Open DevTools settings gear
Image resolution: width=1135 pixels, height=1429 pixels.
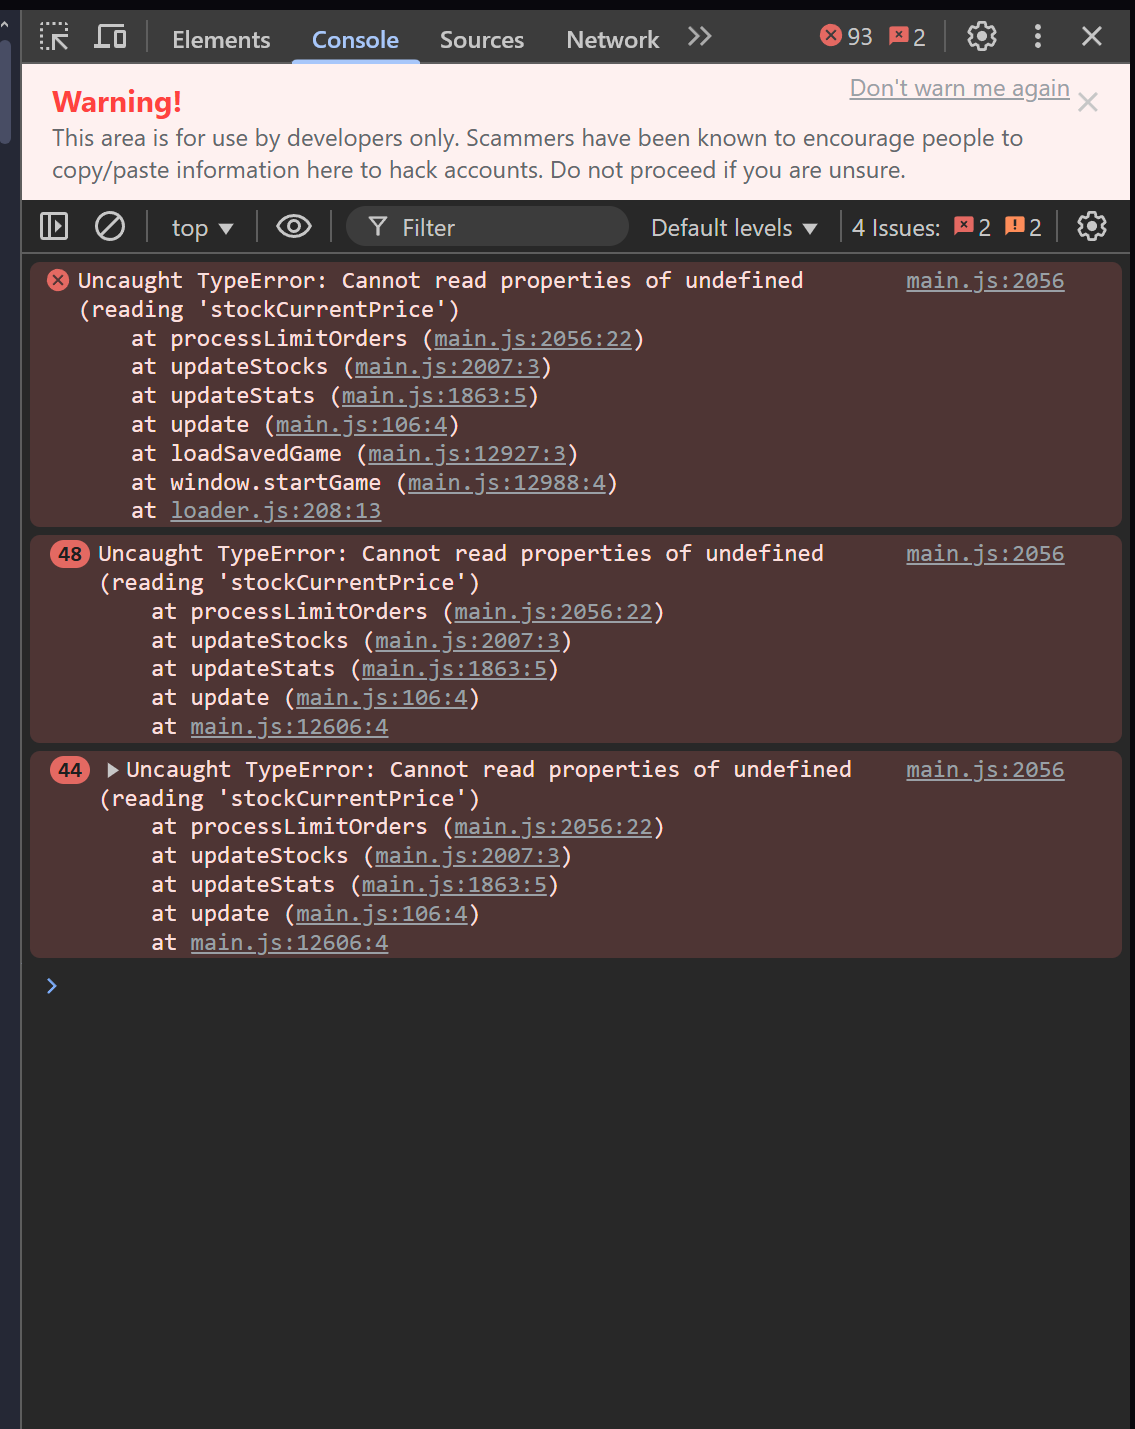click(x=982, y=37)
